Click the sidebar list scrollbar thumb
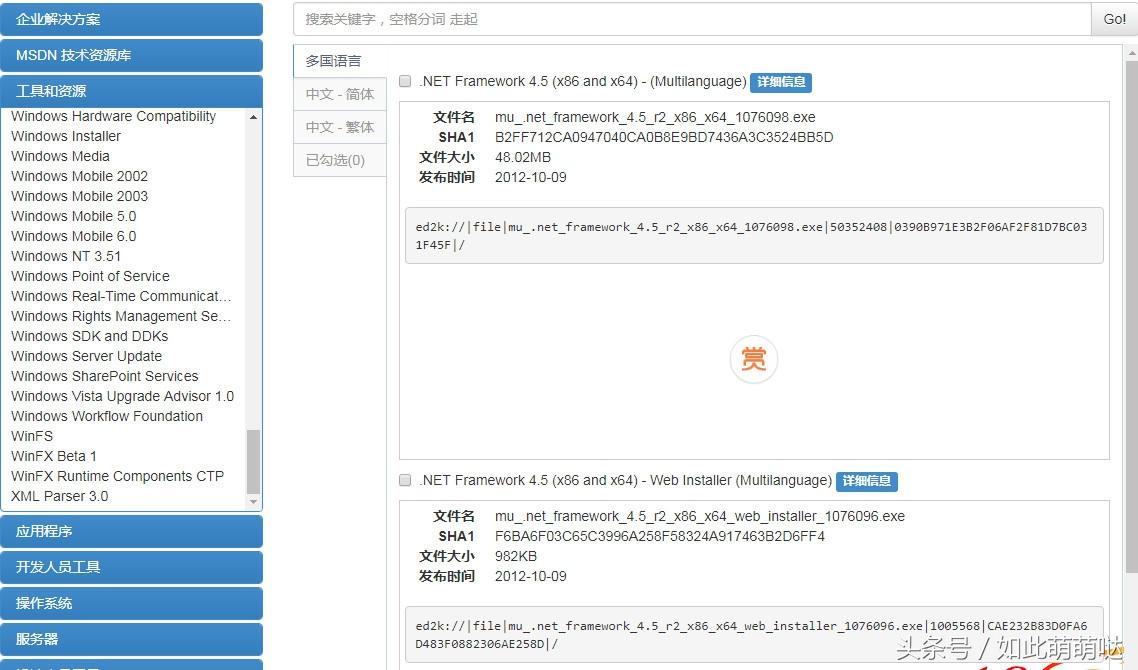 coord(253,462)
